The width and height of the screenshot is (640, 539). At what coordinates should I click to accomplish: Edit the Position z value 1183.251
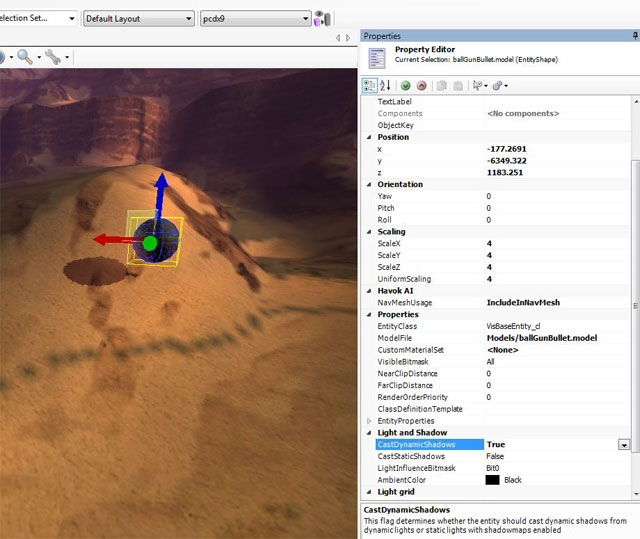(505, 173)
